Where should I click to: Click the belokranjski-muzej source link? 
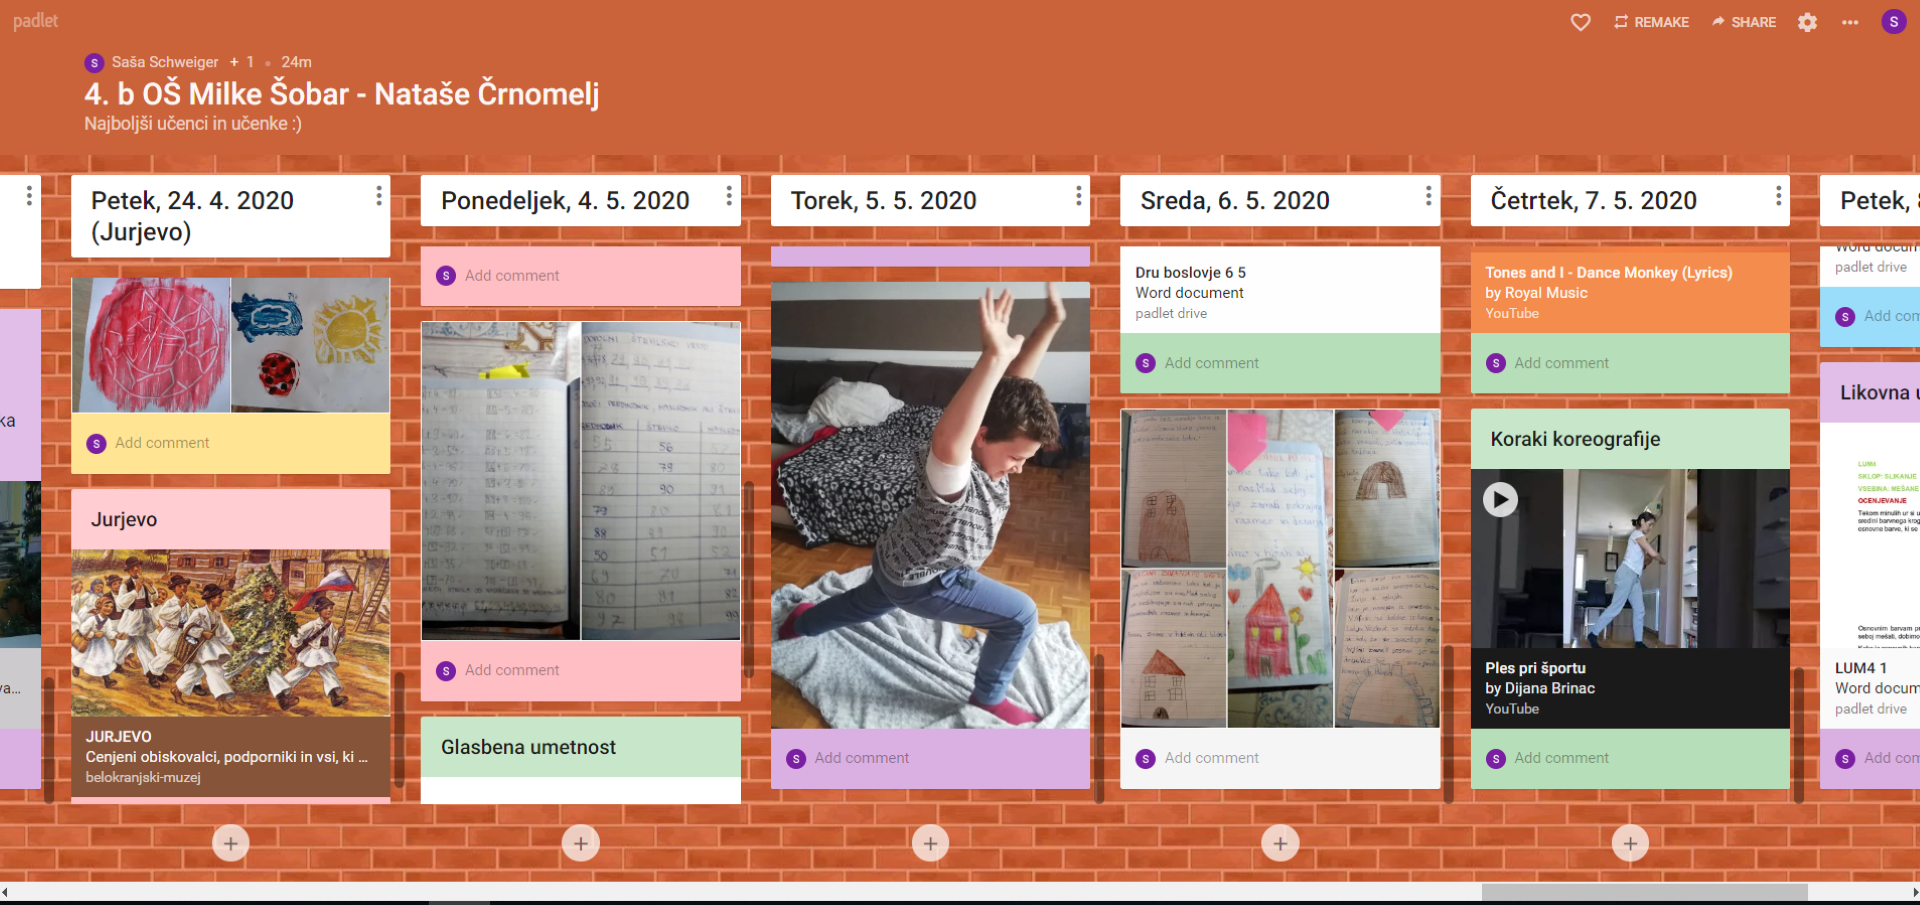click(x=143, y=778)
